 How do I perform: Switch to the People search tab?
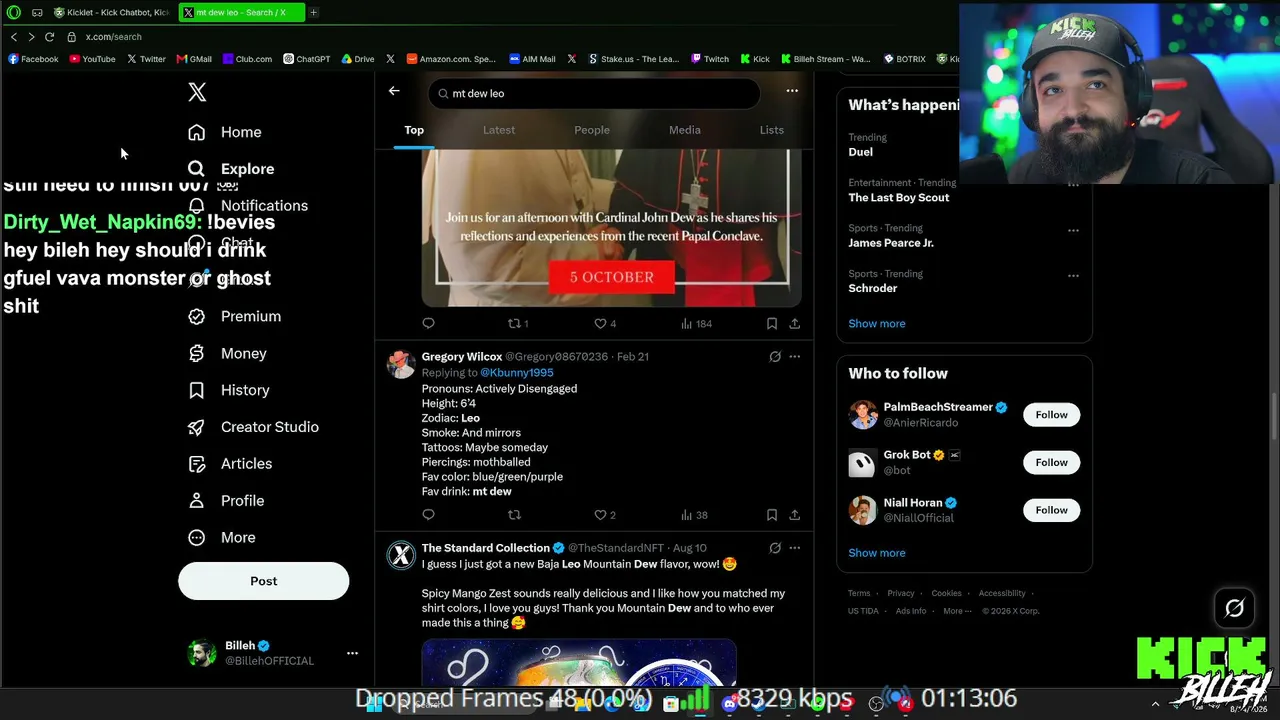[592, 130]
